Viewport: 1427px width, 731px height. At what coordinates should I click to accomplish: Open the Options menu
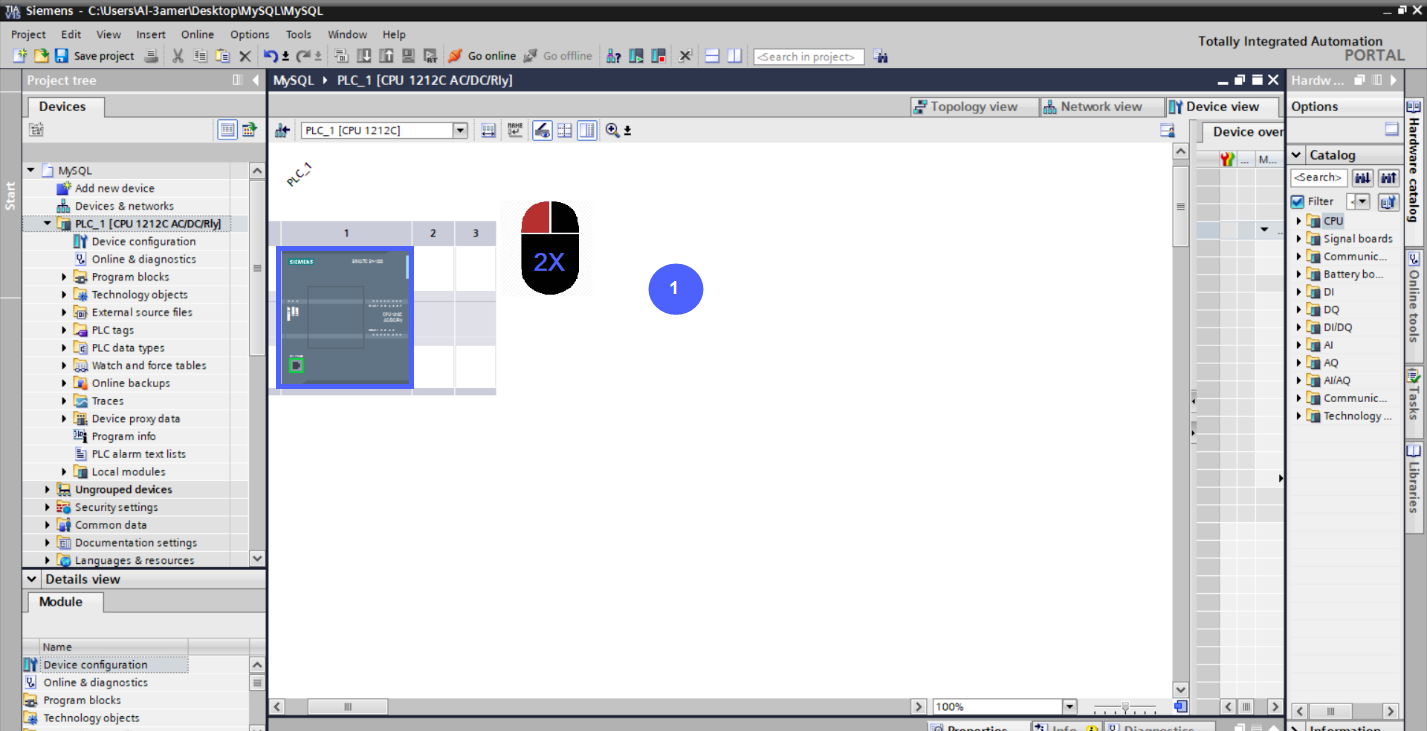coord(249,33)
